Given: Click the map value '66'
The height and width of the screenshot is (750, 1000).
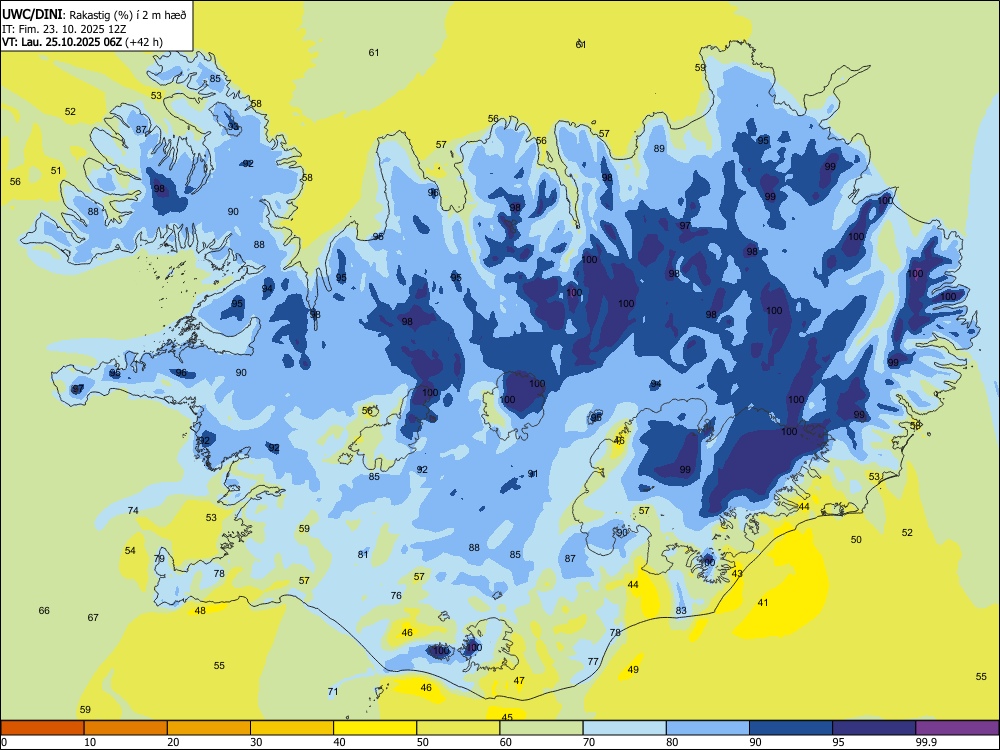Looking at the screenshot, I should tap(44, 611).
